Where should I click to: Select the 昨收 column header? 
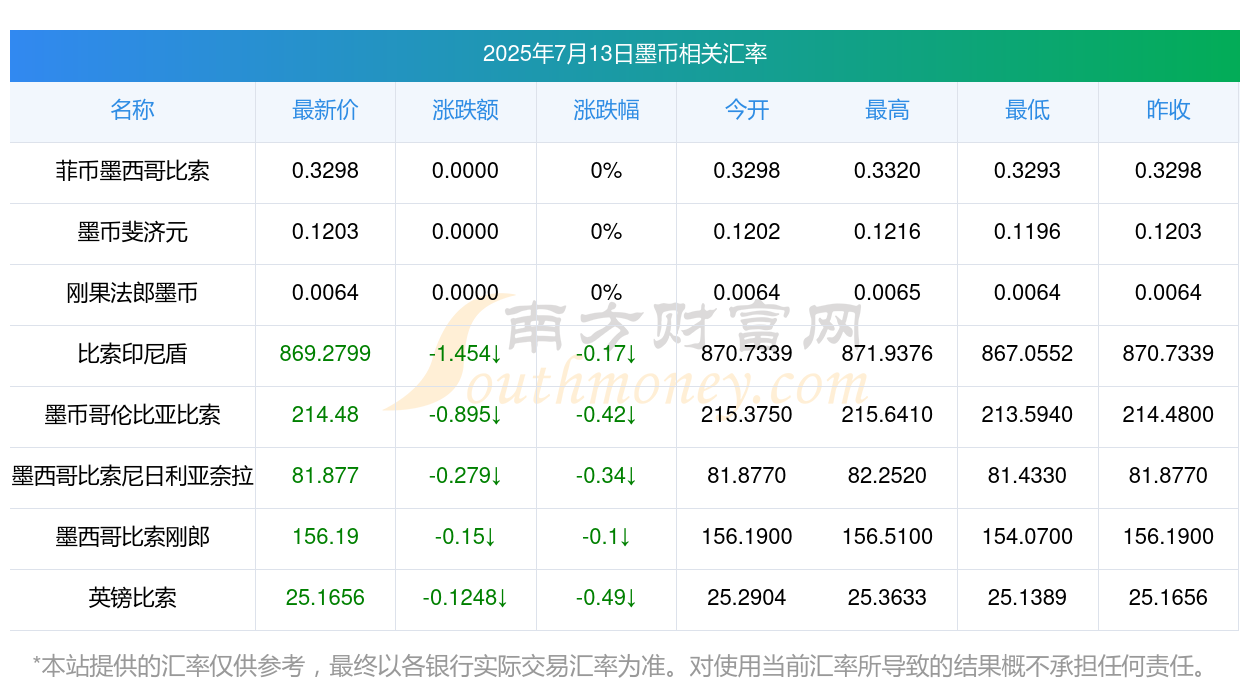[x=1168, y=110]
